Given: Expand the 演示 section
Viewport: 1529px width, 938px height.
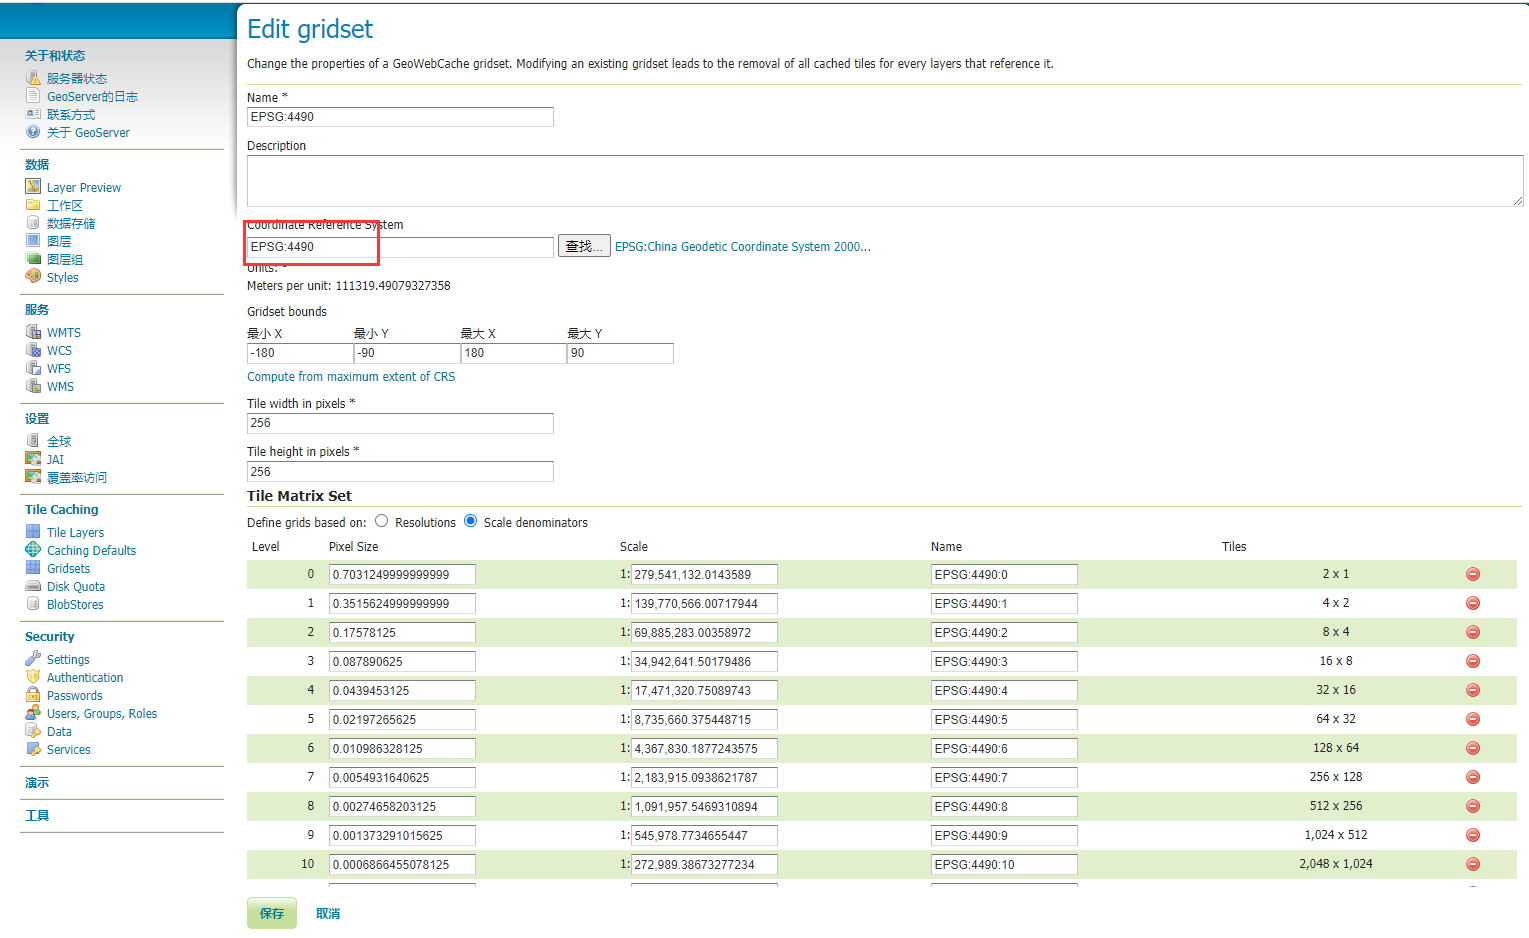Looking at the screenshot, I should point(37,782).
